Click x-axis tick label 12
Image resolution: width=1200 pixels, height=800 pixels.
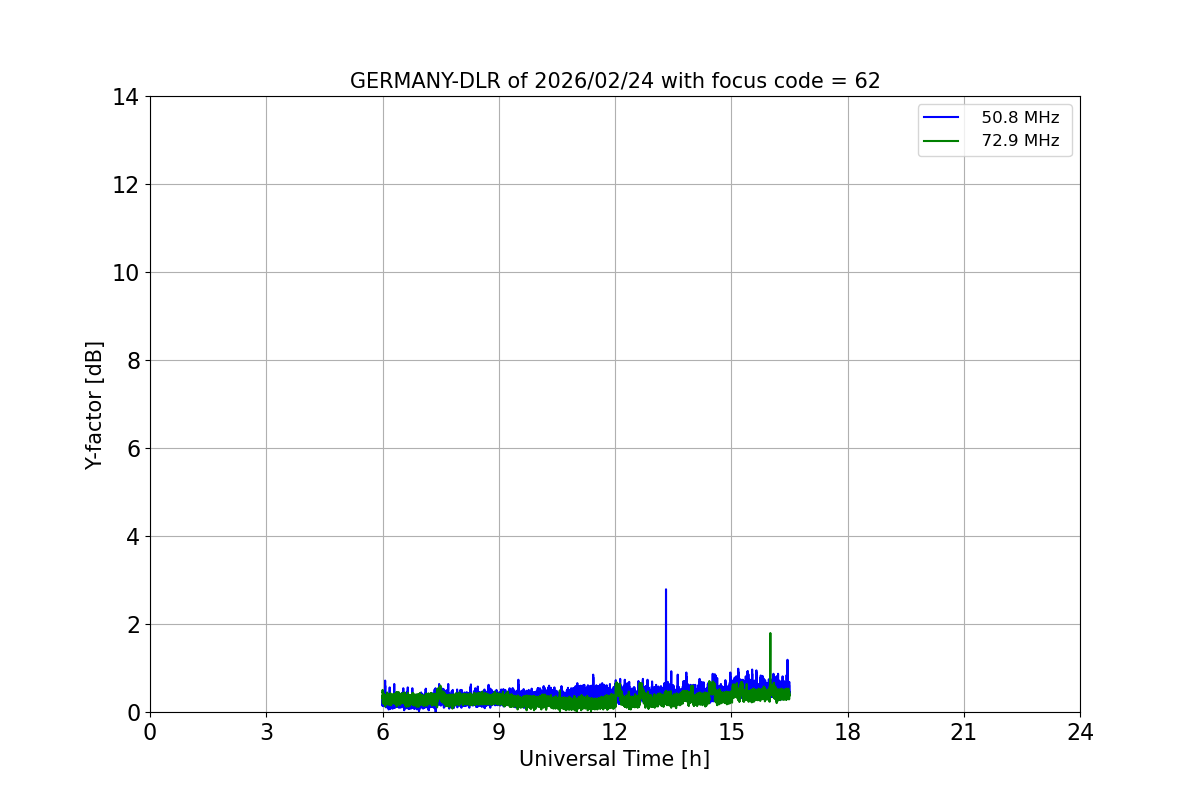pos(615,733)
